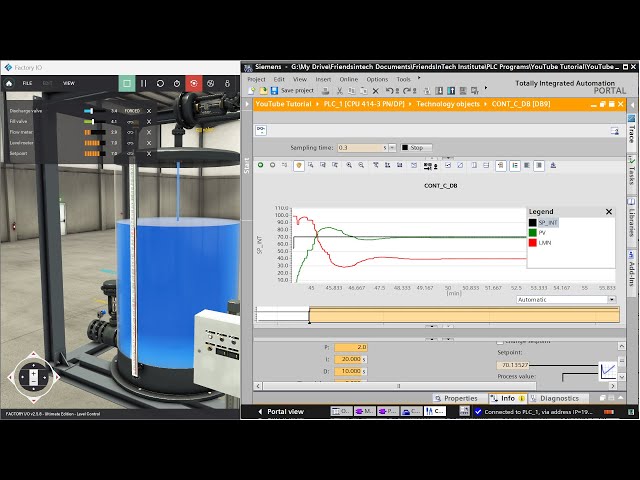Click Factory IO failures globe-like icon

coord(211,83)
